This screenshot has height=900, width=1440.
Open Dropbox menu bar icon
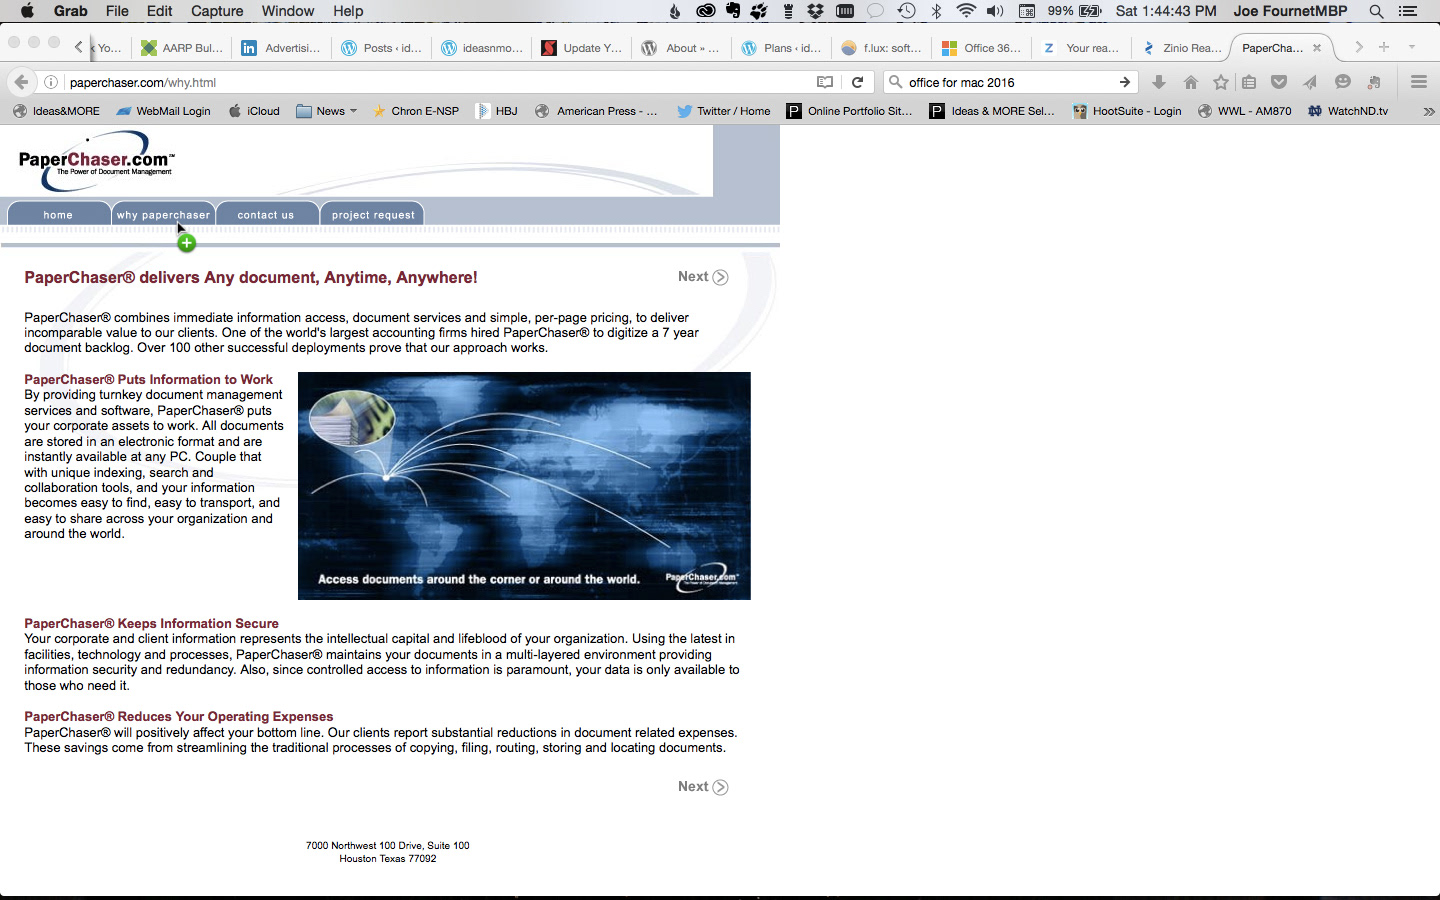(x=816, y=11)
